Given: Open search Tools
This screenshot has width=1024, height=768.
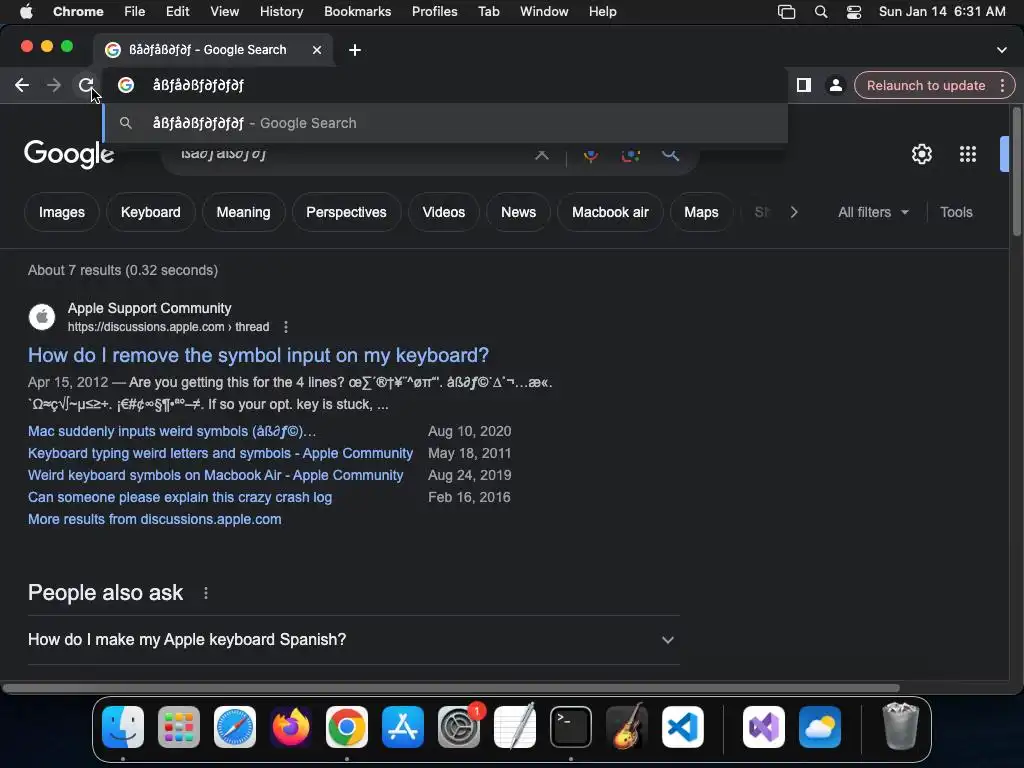Looking at the screenshot, I should [x=956, y=212].
